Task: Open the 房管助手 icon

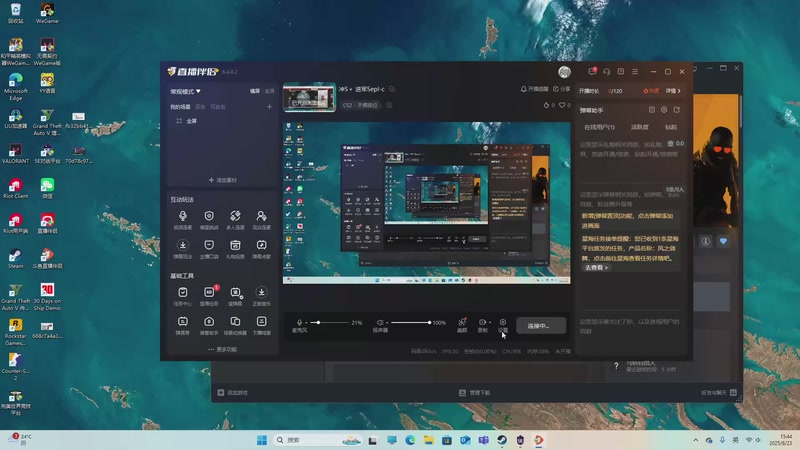Action: click(209, 321)
